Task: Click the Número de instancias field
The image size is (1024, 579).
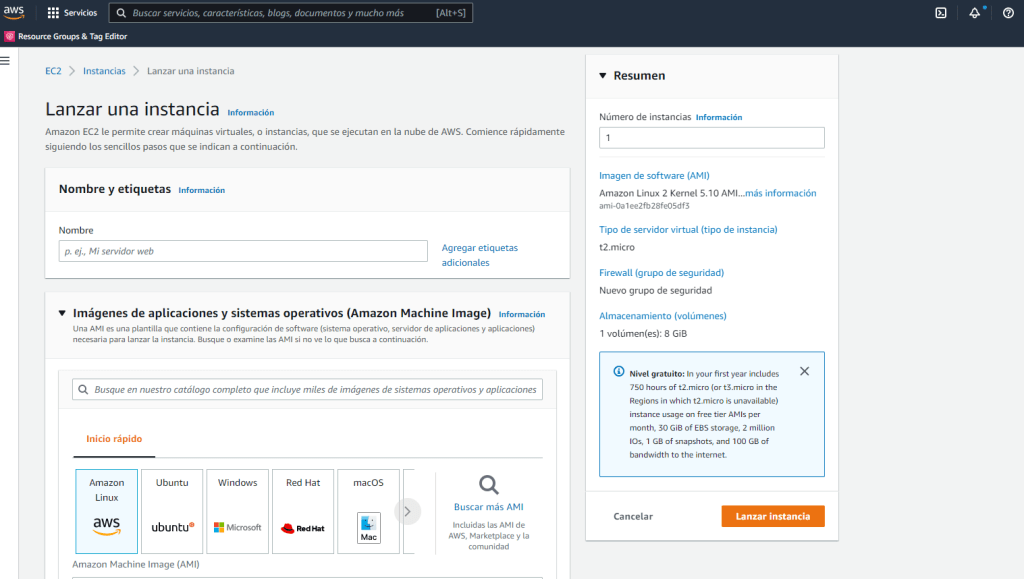Action: (712, 138)
